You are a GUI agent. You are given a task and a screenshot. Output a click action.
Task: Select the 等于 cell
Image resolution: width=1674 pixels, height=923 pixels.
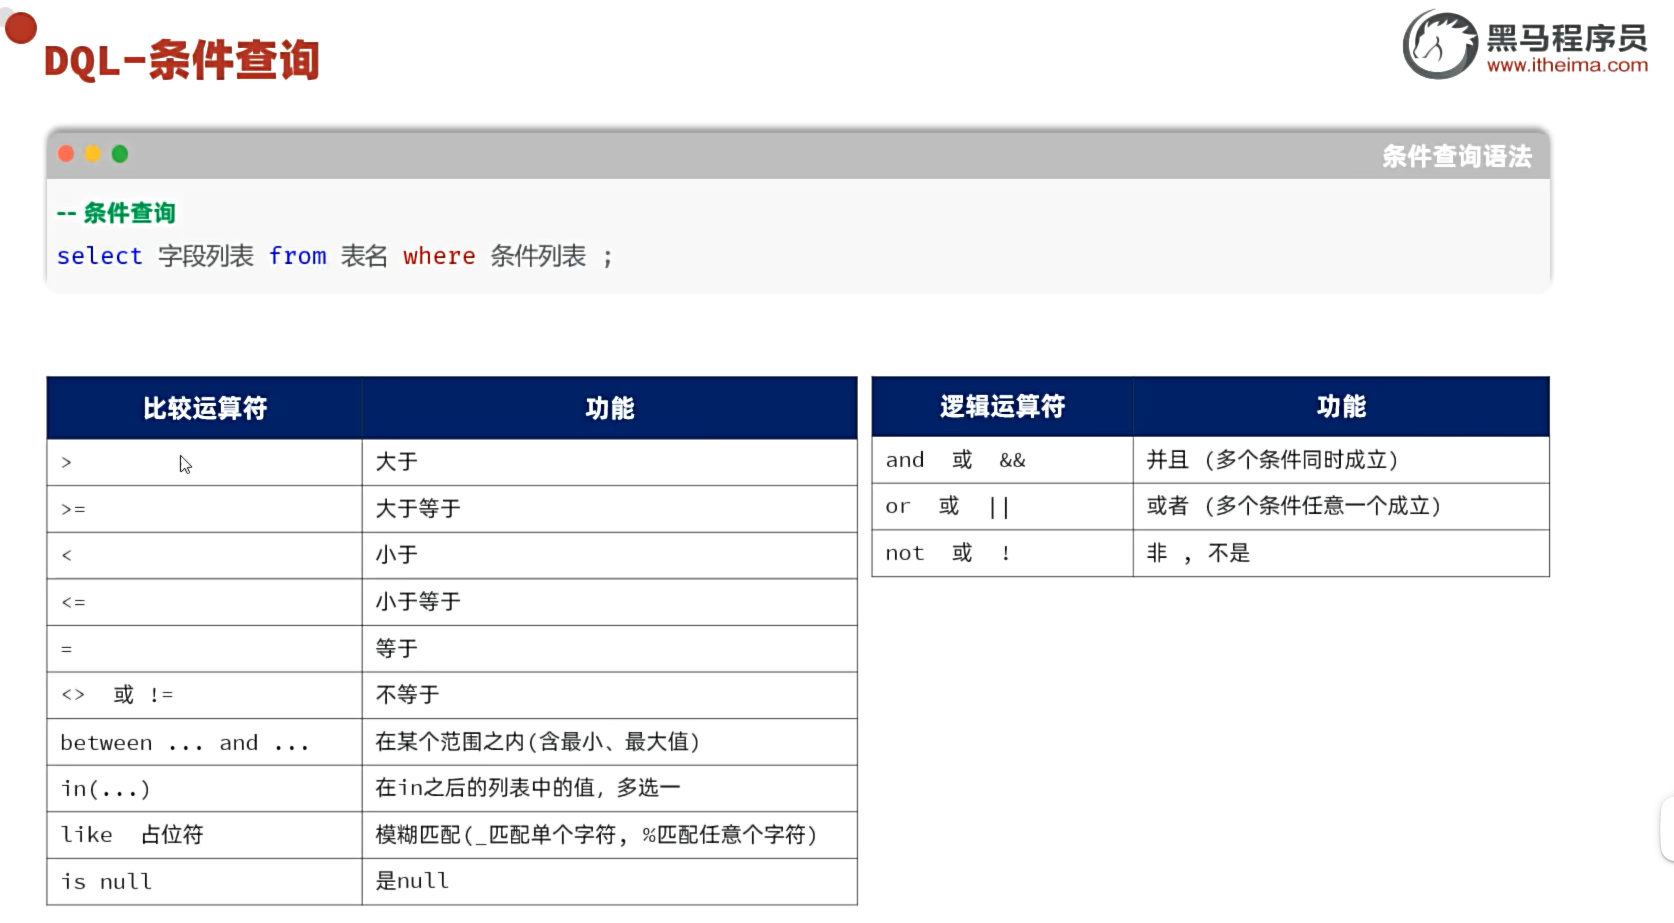pyautogui.click(x=610, y=649)
